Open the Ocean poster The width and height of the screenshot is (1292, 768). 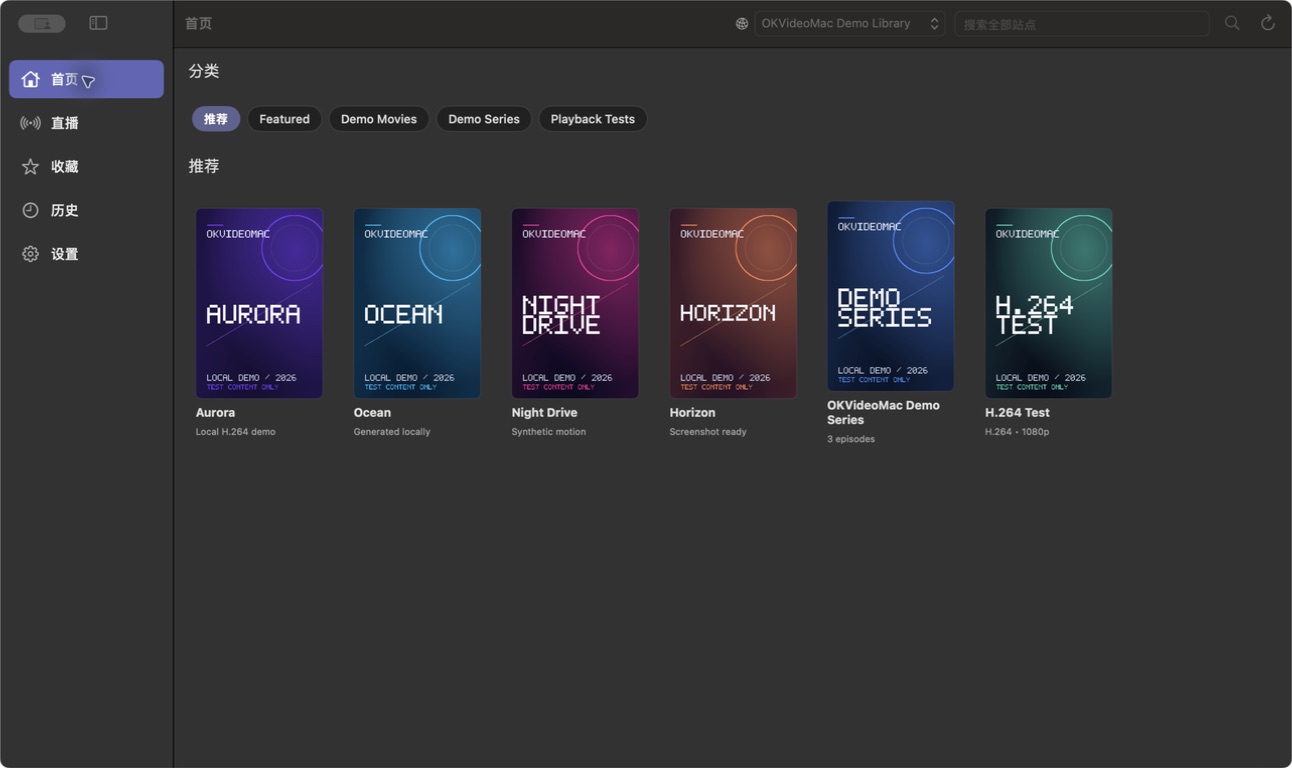click(x=417, y=303)
